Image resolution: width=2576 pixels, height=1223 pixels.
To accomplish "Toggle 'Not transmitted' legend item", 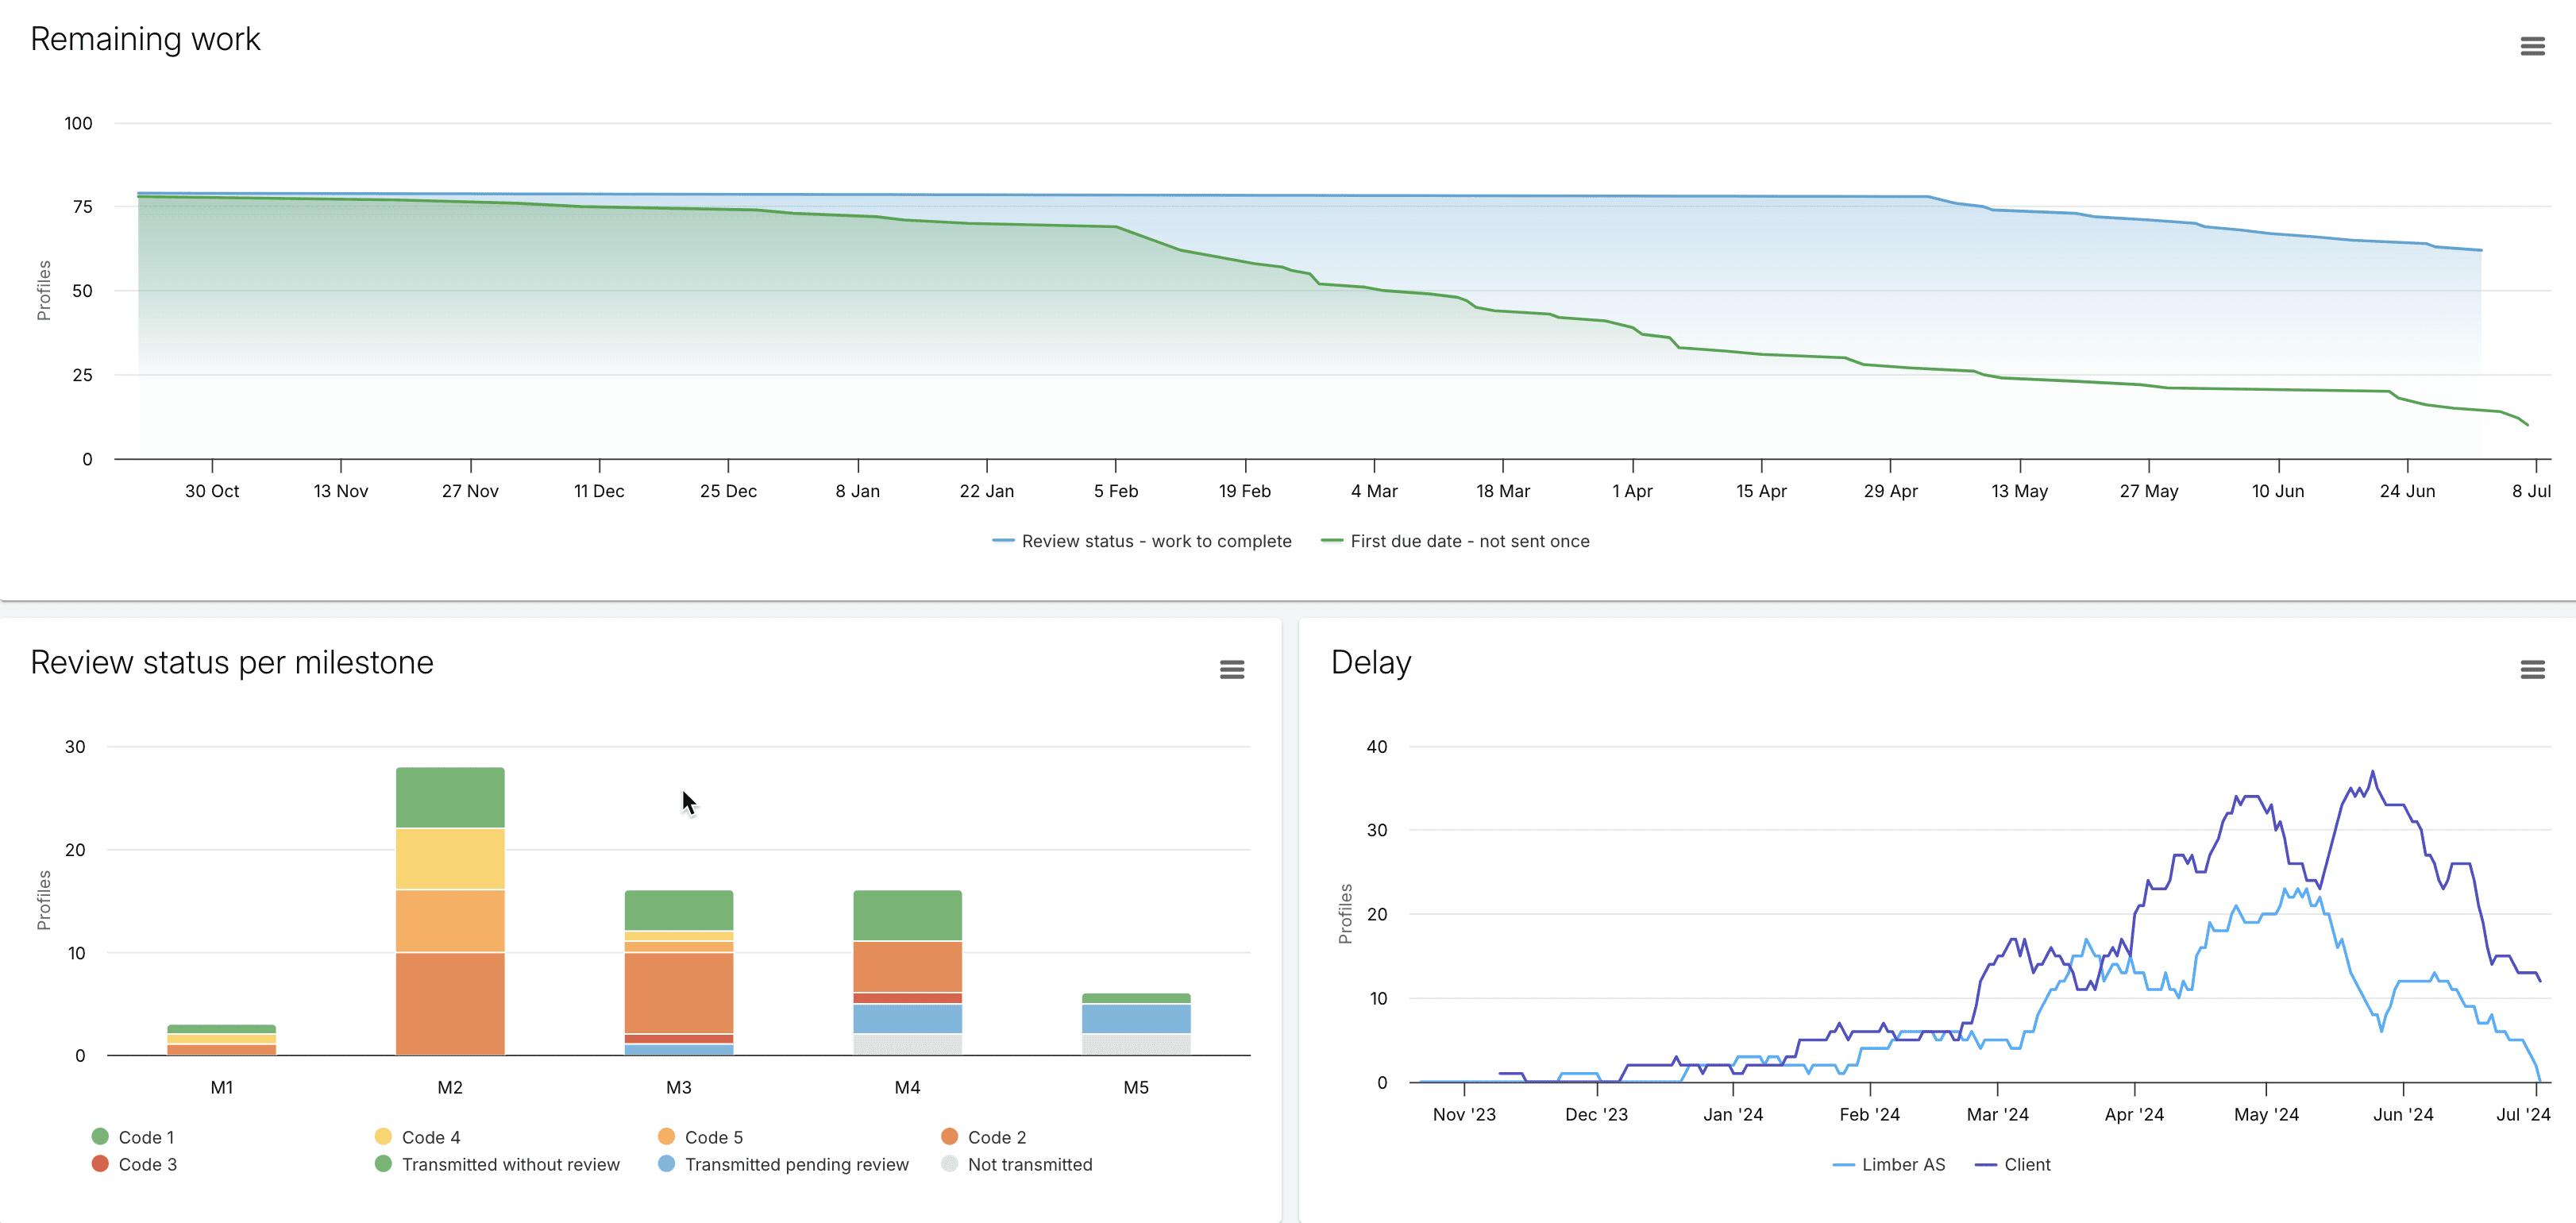I will click(x=1029, y=1164).
